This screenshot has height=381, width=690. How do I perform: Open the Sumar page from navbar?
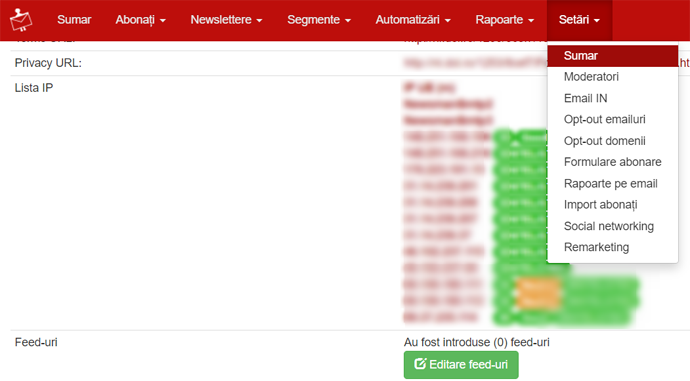coord(74,20)
